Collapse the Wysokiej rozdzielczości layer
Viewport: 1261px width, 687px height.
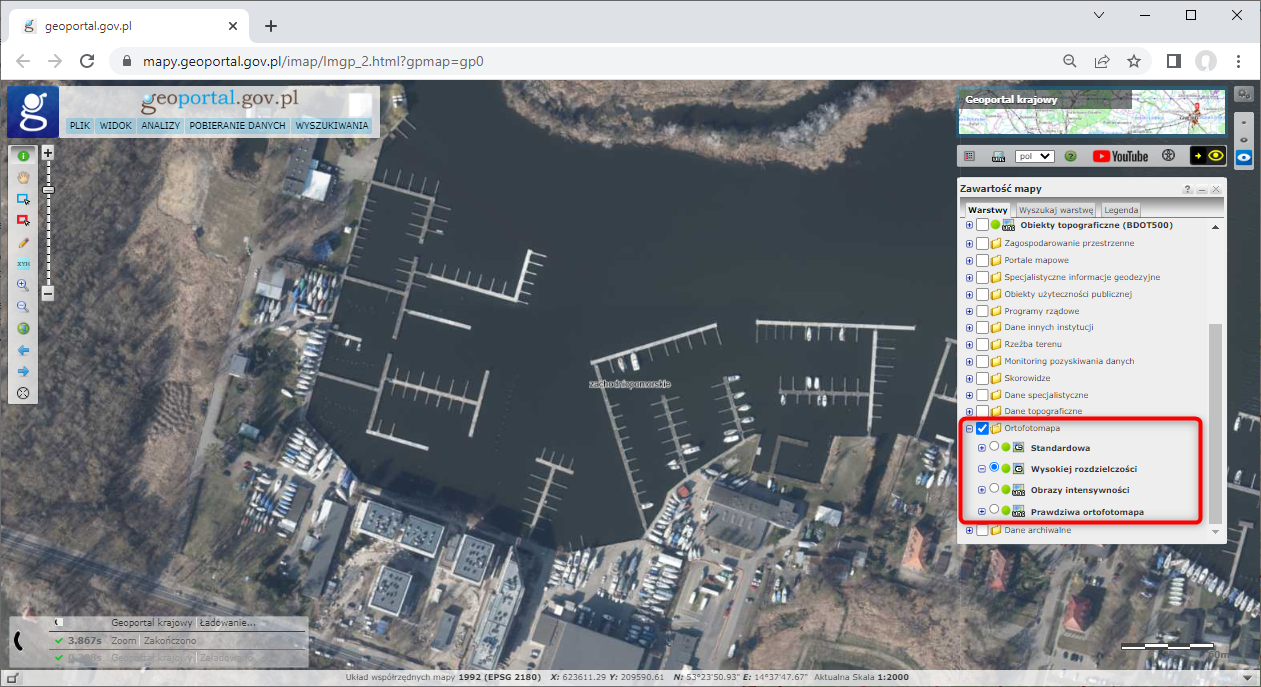point(981,469)
